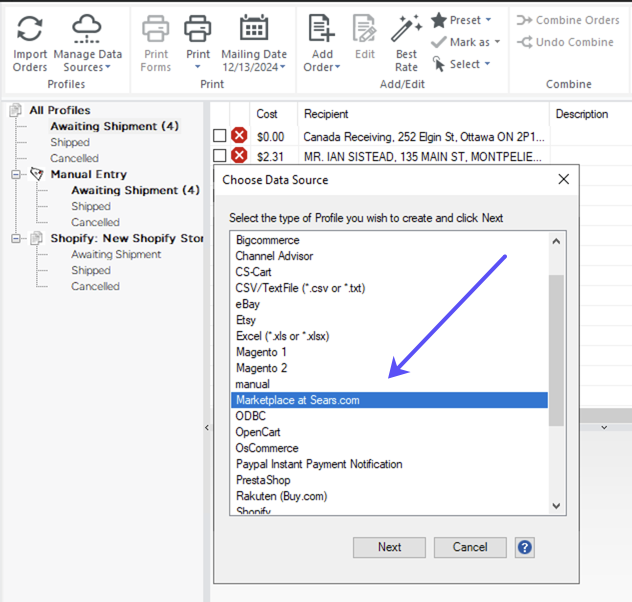
Task: Collapse the Manual Entry tree node
Action: tap(16, 174)
